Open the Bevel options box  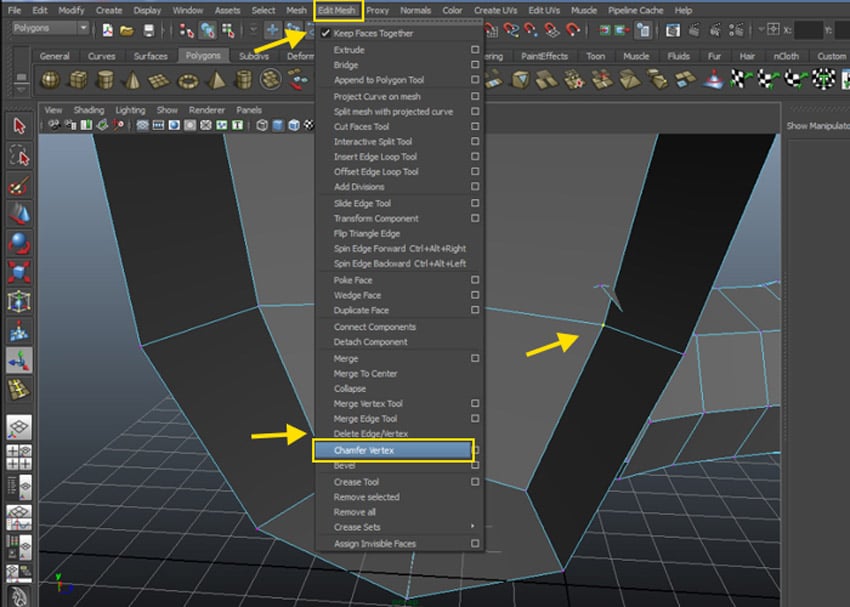(x=476, y=465)
